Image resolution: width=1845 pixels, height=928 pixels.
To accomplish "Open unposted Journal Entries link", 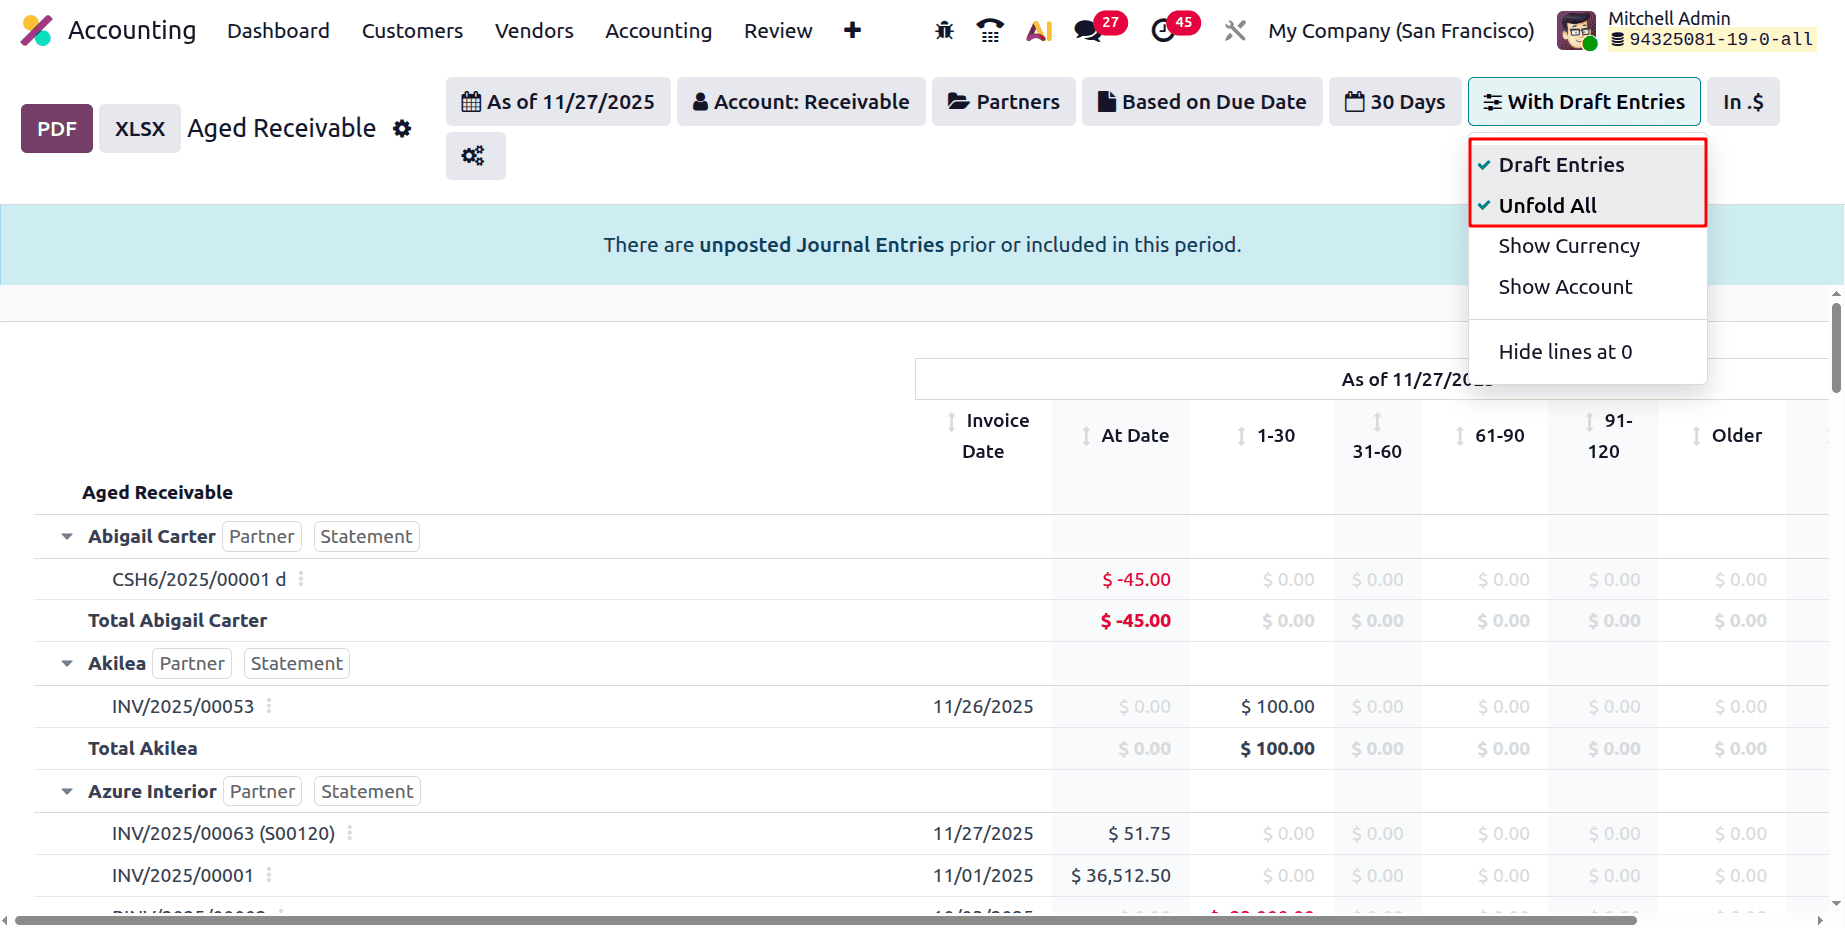I will pyautogui.click(x=821, y=245).
